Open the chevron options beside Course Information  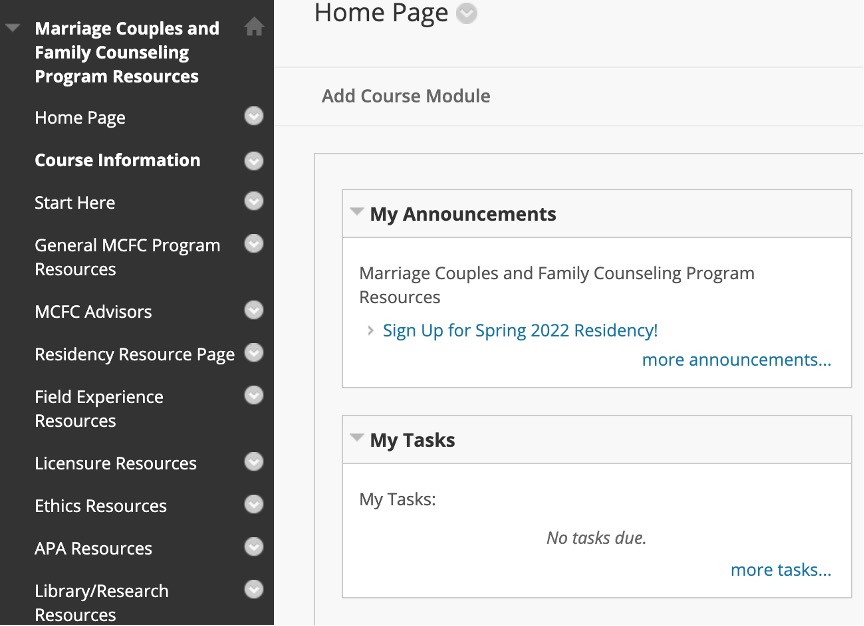click(x=254, y=160)
